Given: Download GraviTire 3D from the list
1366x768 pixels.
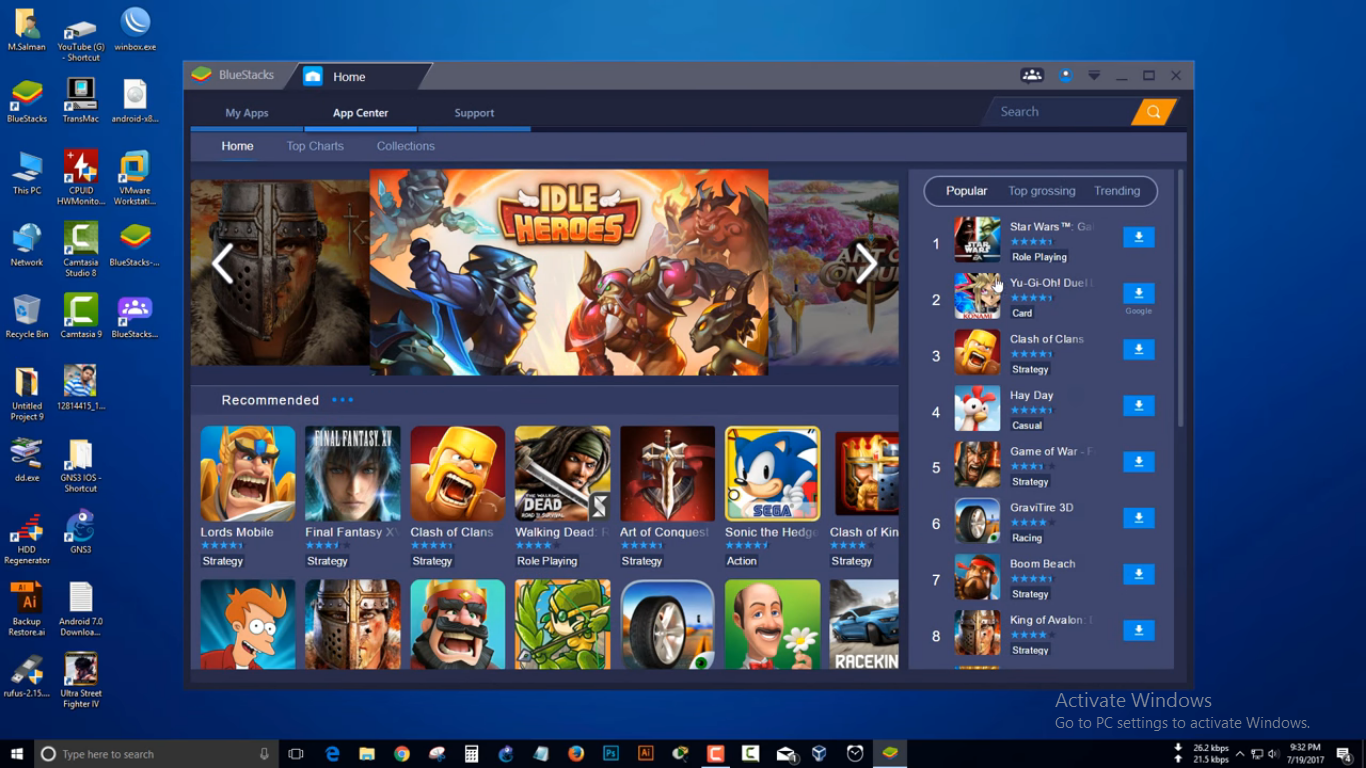Looking at the screenshot, I should point(1139,518).
